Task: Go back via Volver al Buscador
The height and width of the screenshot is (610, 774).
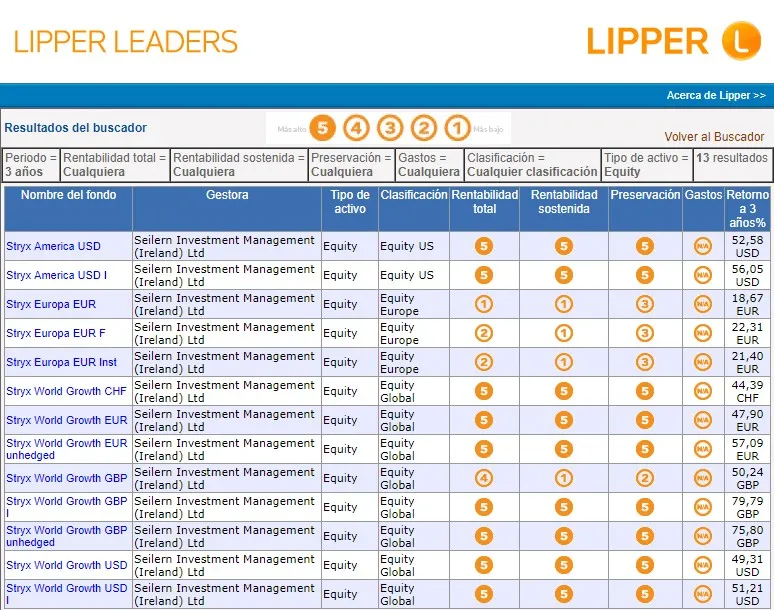Action: pos(714,137)
